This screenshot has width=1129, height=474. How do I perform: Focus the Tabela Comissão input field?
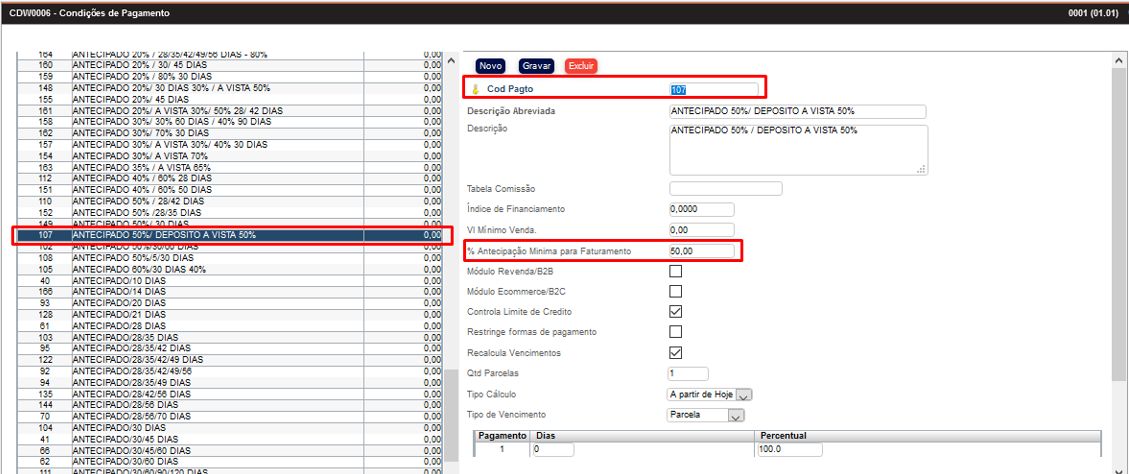click(725, 188)
